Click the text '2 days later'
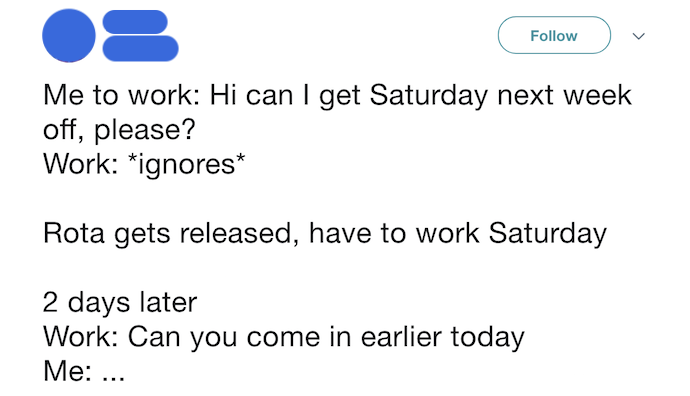This screenshot has width=690, height=396. [120, 302]
